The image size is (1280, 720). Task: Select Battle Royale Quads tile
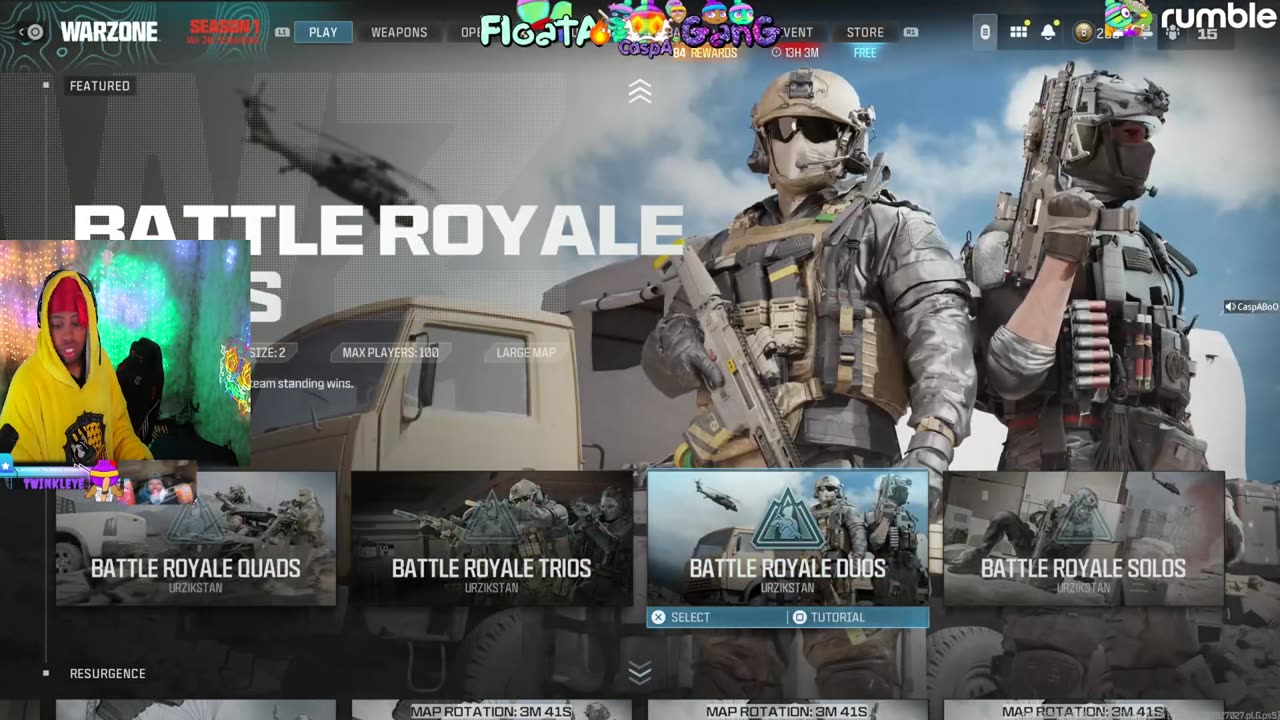coord(196,538)
